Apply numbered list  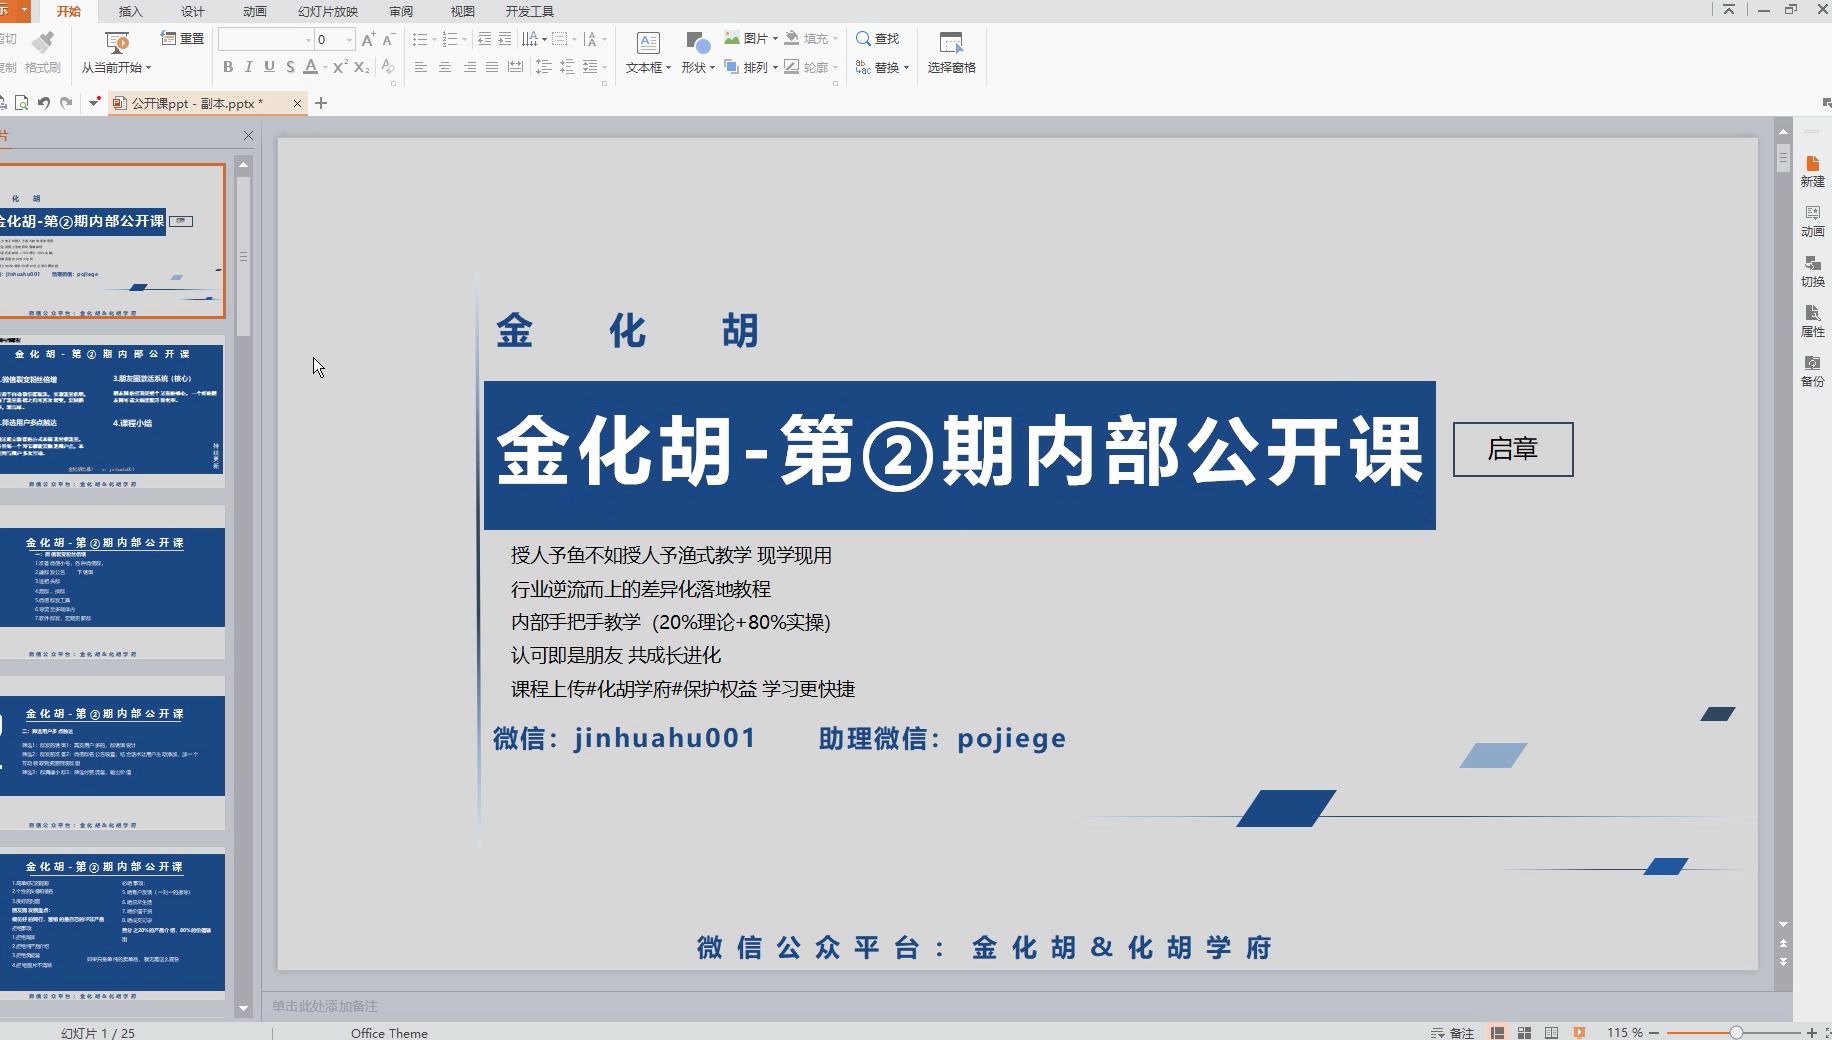coord(450,39)
